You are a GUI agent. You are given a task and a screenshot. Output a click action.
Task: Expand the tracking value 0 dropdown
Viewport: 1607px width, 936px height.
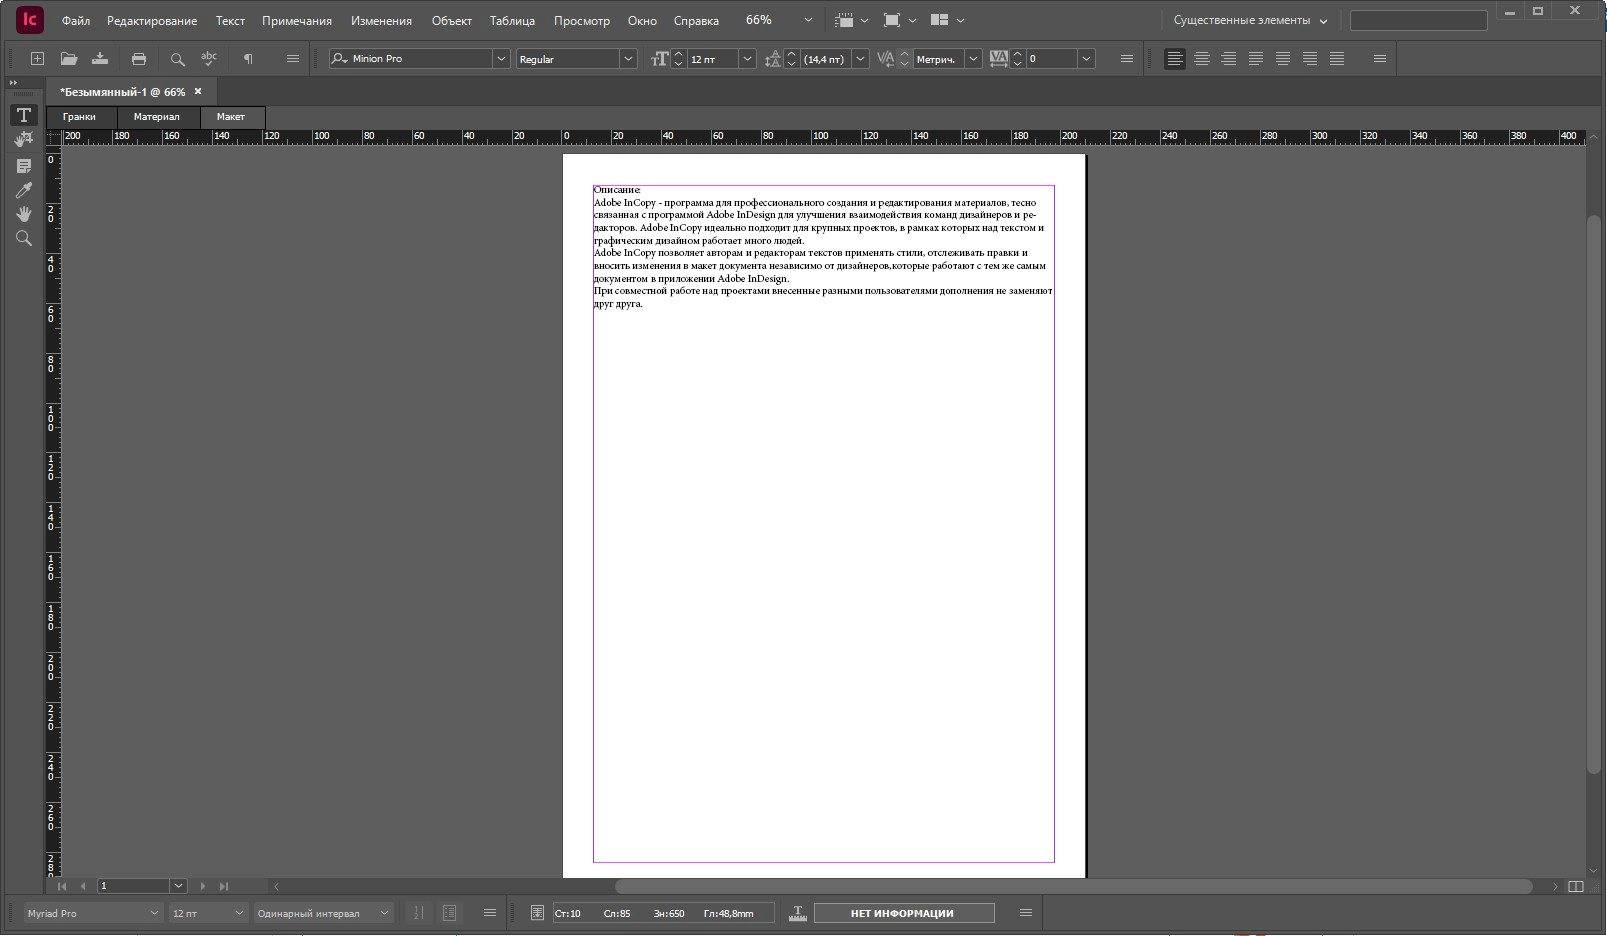click(x=1086, y=59)
